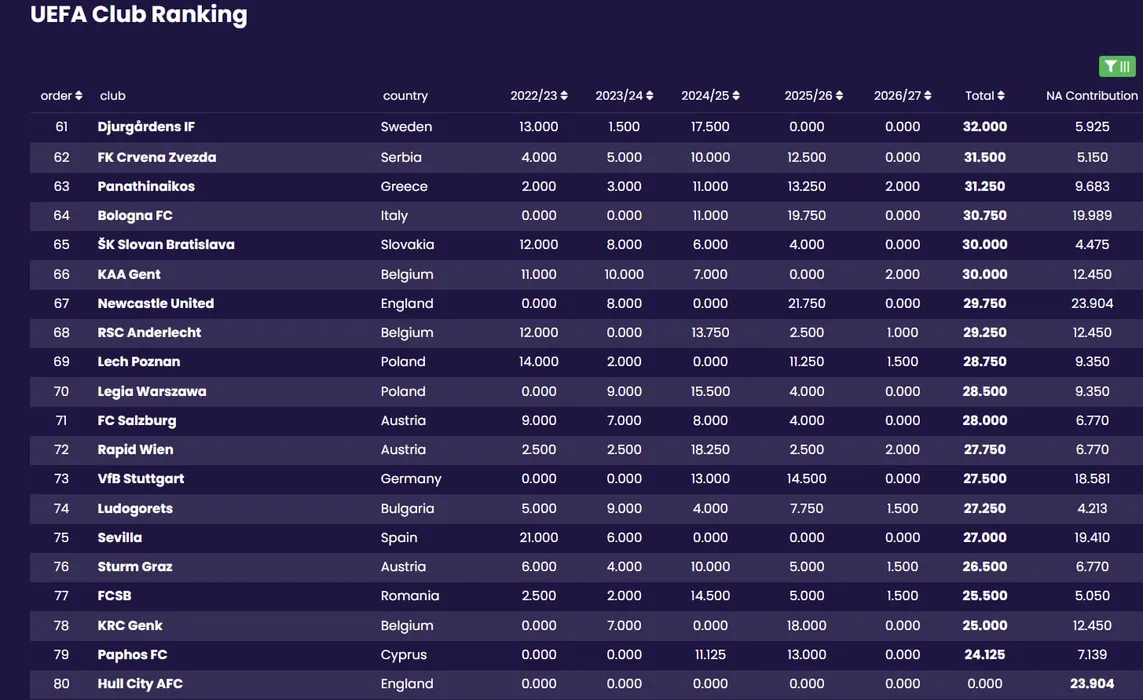1143x700 pixels.
Task: Select the Bologna FC row name
Action: (x=135, y=216)
